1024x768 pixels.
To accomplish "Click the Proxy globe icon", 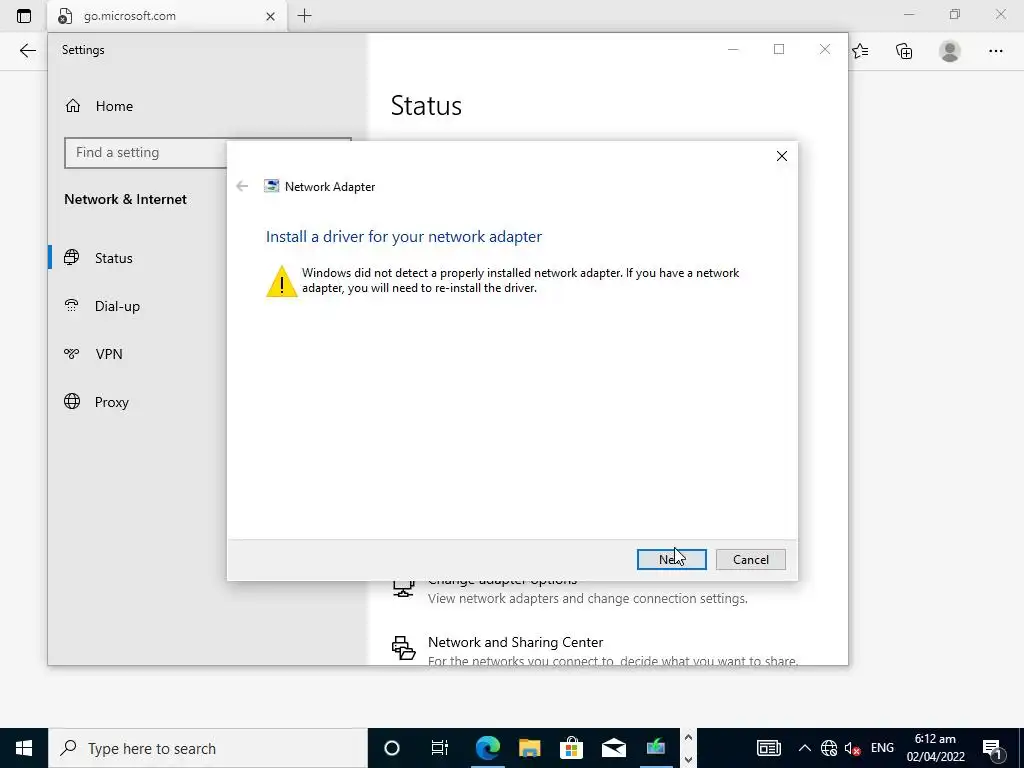I will [x=72, y=401].
